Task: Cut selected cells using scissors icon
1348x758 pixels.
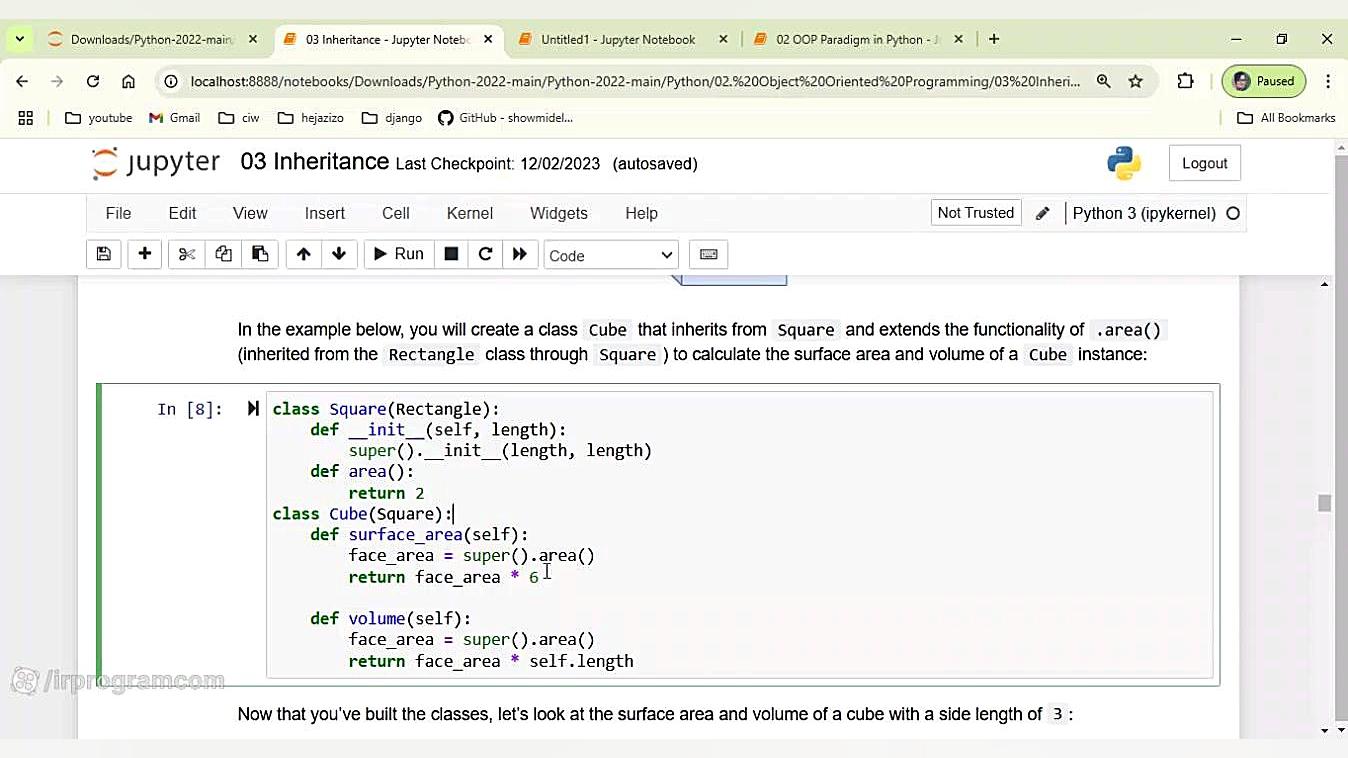Action: click(187, 254)
